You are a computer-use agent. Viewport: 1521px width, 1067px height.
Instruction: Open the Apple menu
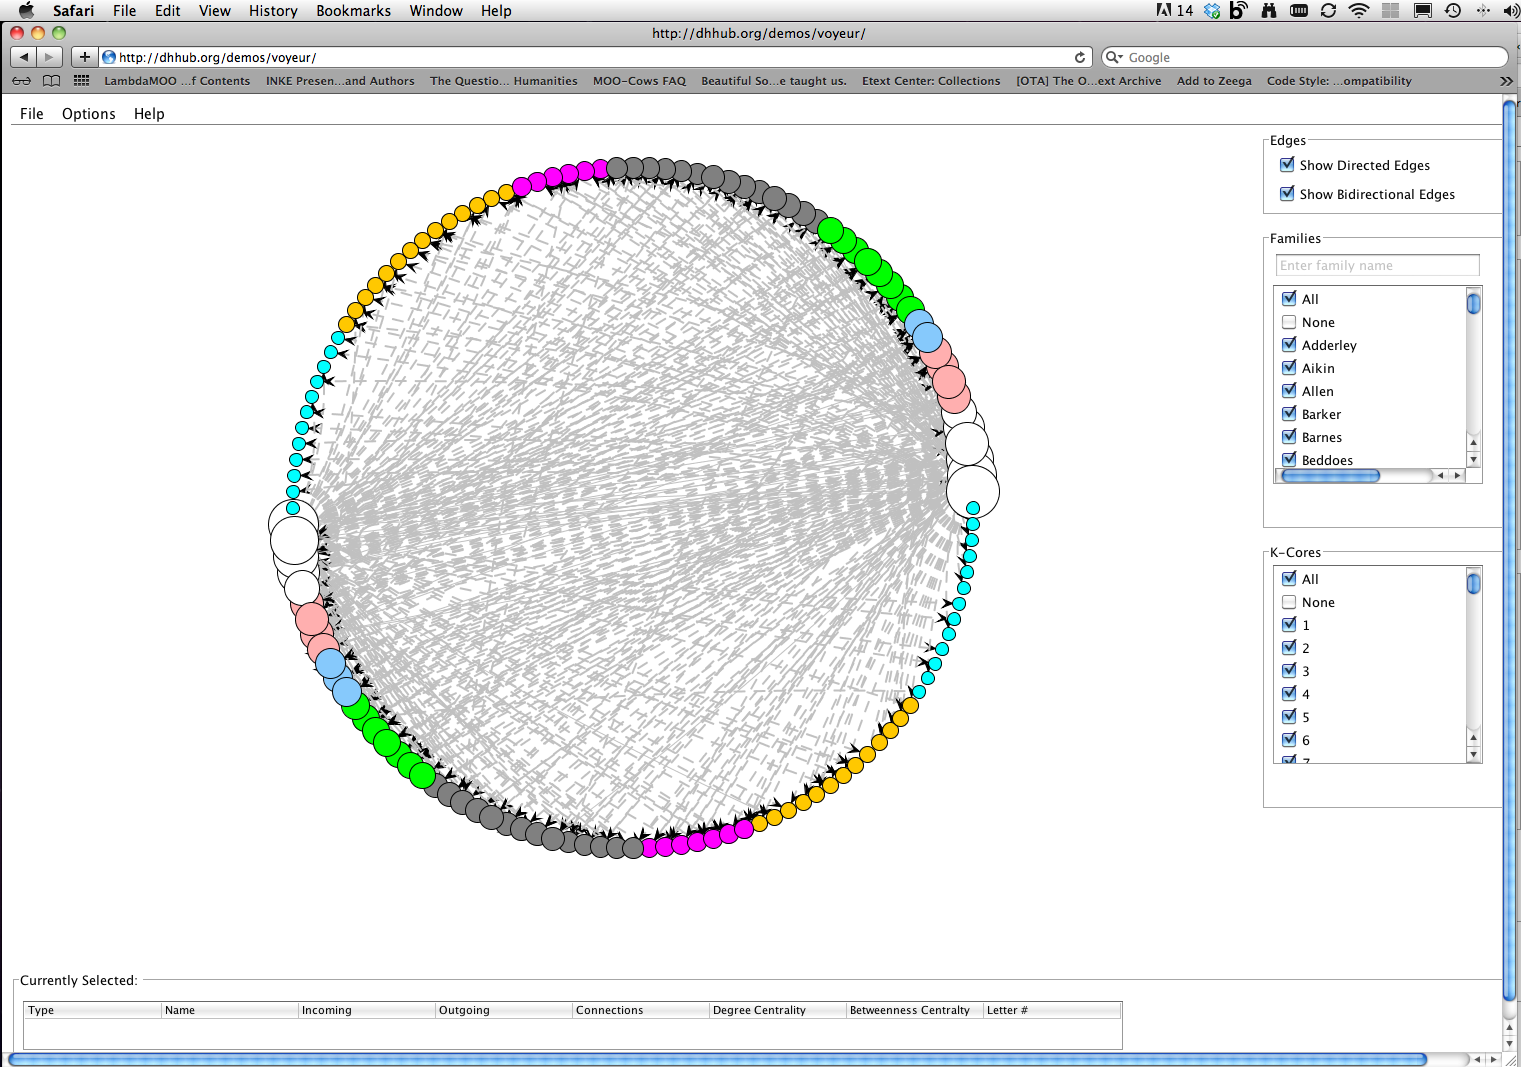[27, 10]
